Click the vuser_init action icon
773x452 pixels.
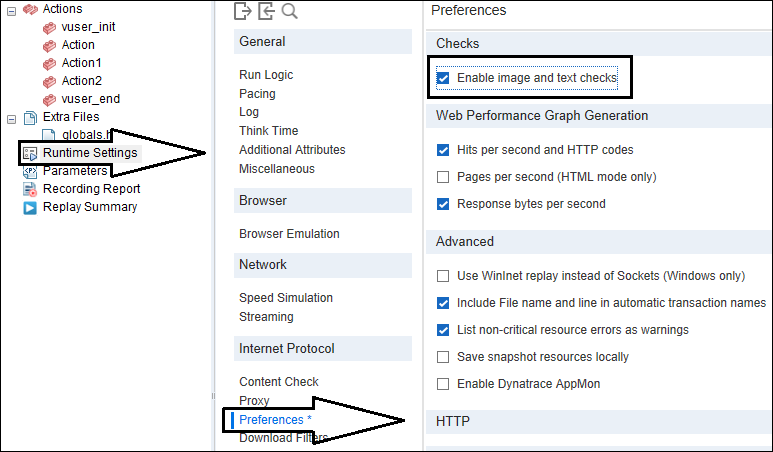(x=49, y=27)
